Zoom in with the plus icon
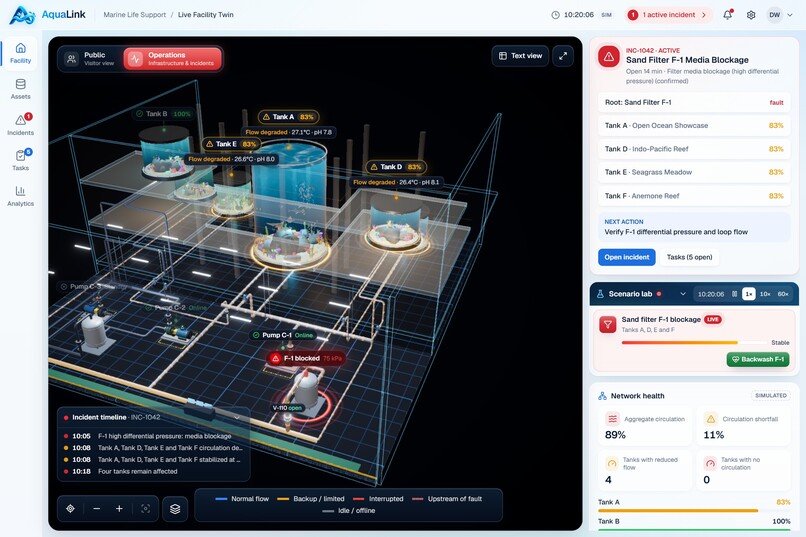This screenshot has height=537, width=806. click(119, 509)
